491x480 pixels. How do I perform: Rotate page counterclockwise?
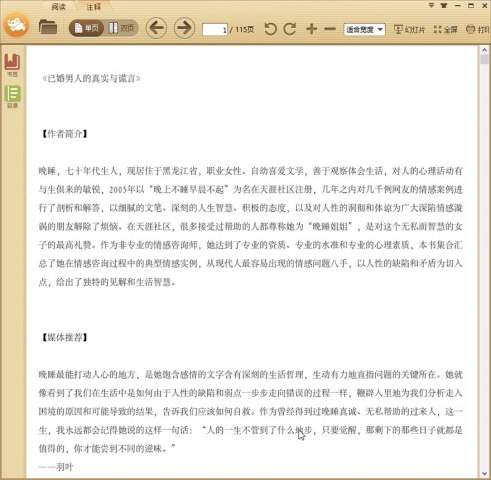270,29
